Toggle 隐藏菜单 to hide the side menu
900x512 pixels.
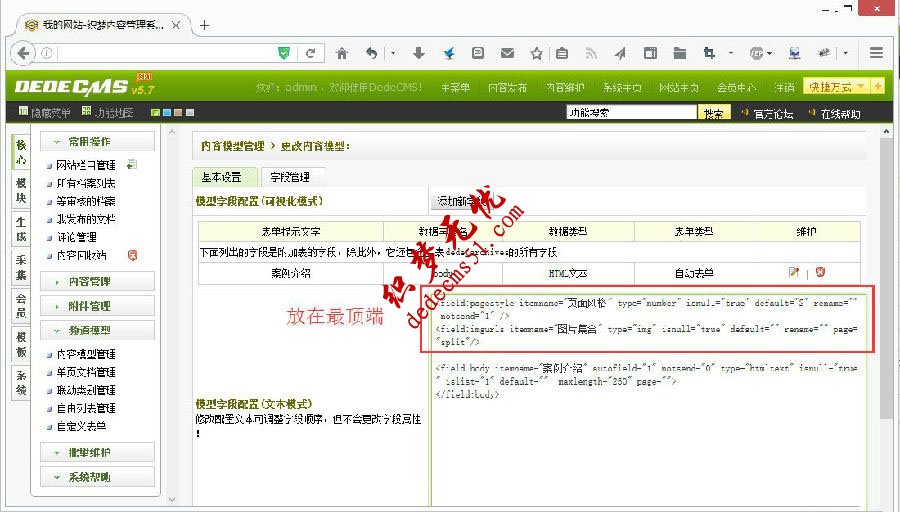pos(43,113)
